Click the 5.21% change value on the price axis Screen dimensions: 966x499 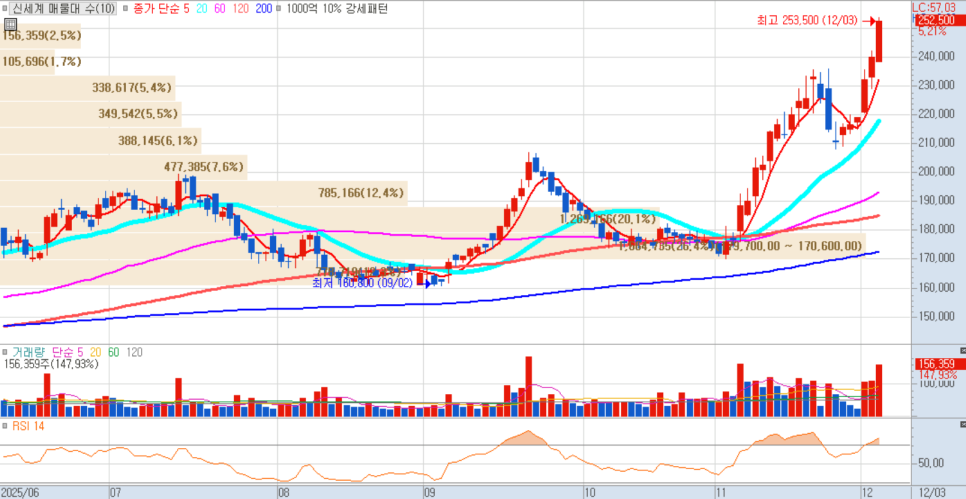[x=932, y=31]
